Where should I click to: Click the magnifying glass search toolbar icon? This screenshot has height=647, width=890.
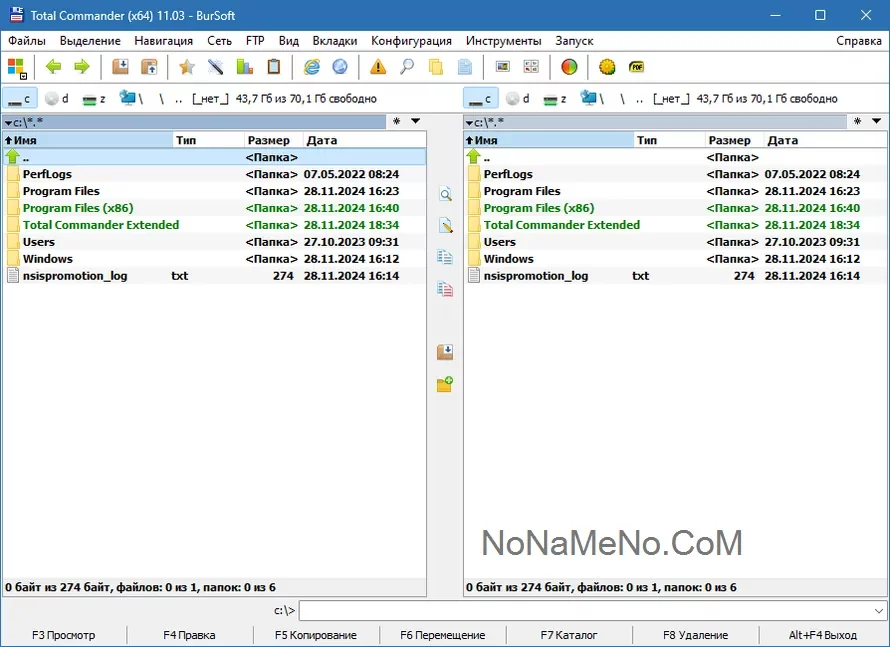407,67
